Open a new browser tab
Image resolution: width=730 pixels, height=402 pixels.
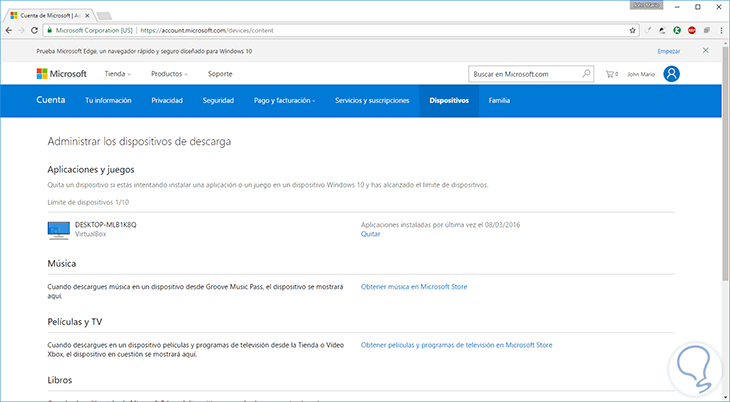pyautogui.click(x=104, y=16)
